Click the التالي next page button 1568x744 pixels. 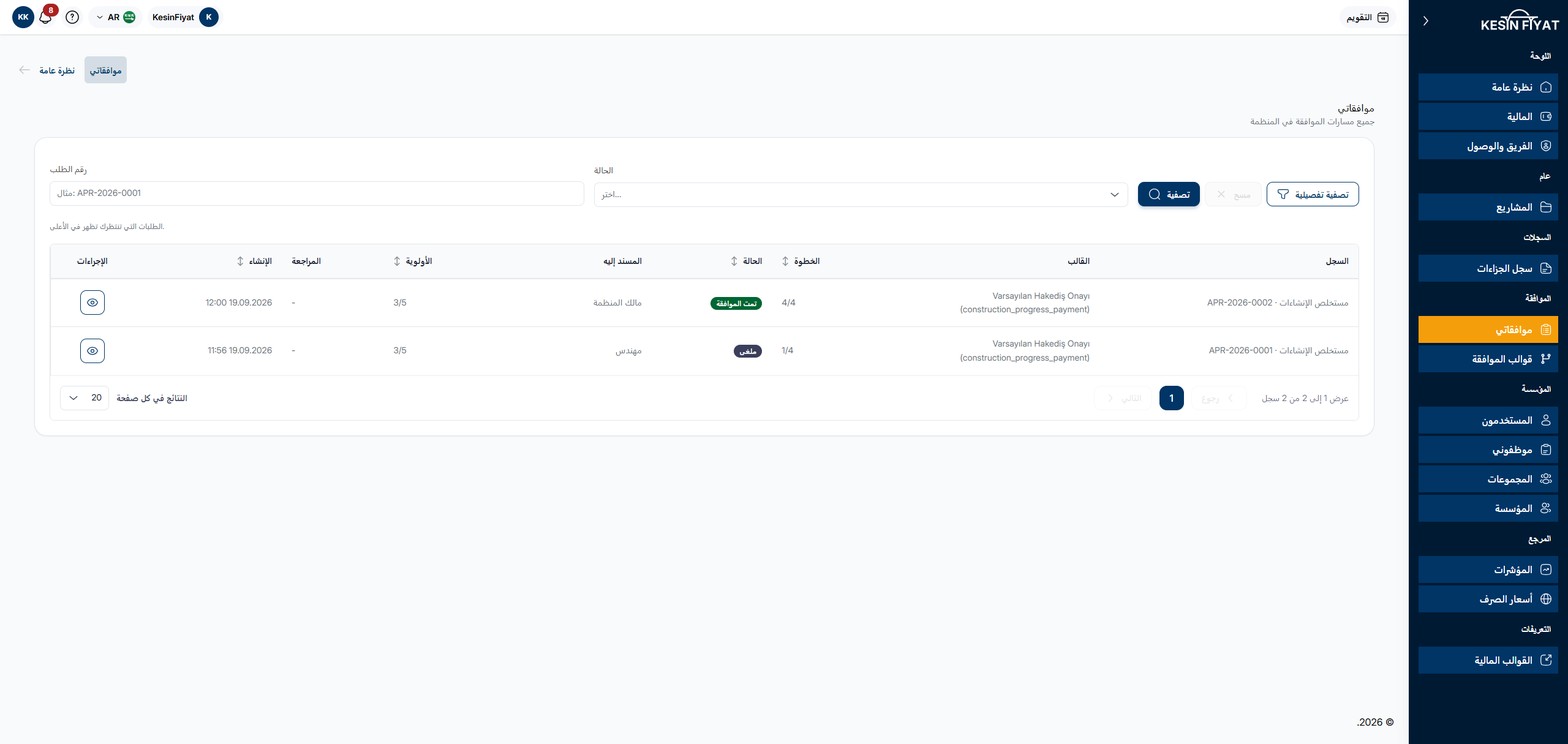[1124, 398]
